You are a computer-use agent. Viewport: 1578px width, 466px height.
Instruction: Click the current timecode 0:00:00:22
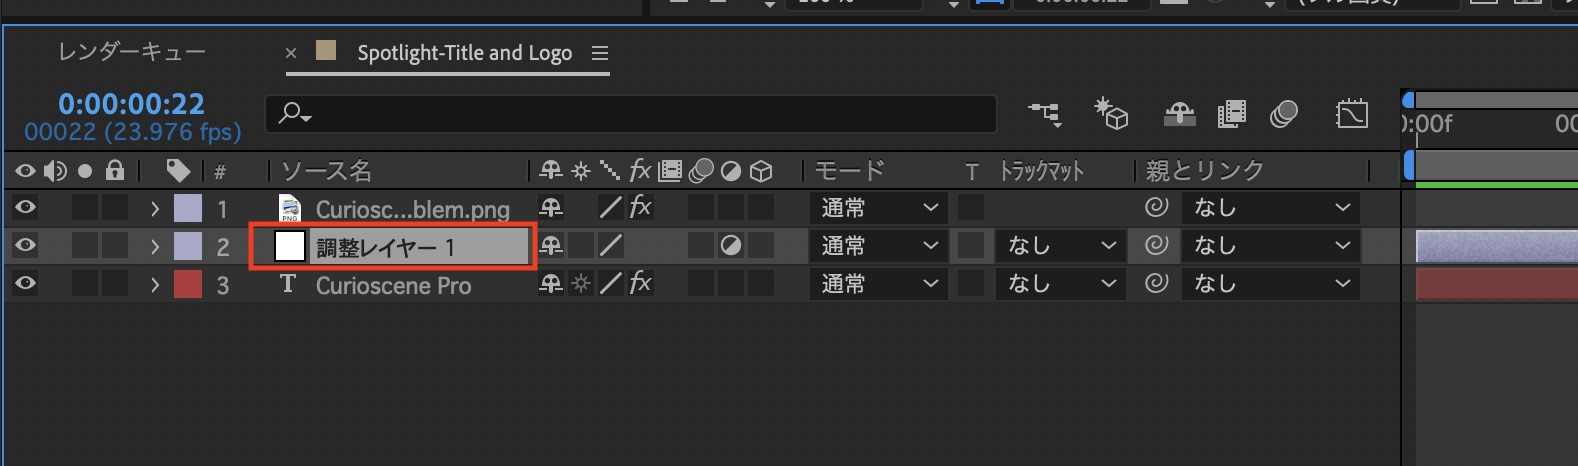tap(131, 104)
